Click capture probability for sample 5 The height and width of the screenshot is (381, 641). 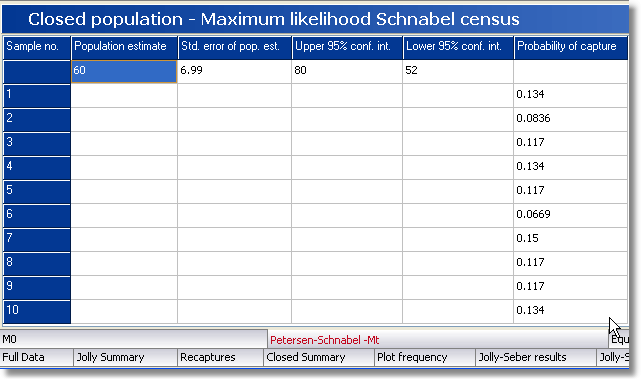tap(571, 192)
